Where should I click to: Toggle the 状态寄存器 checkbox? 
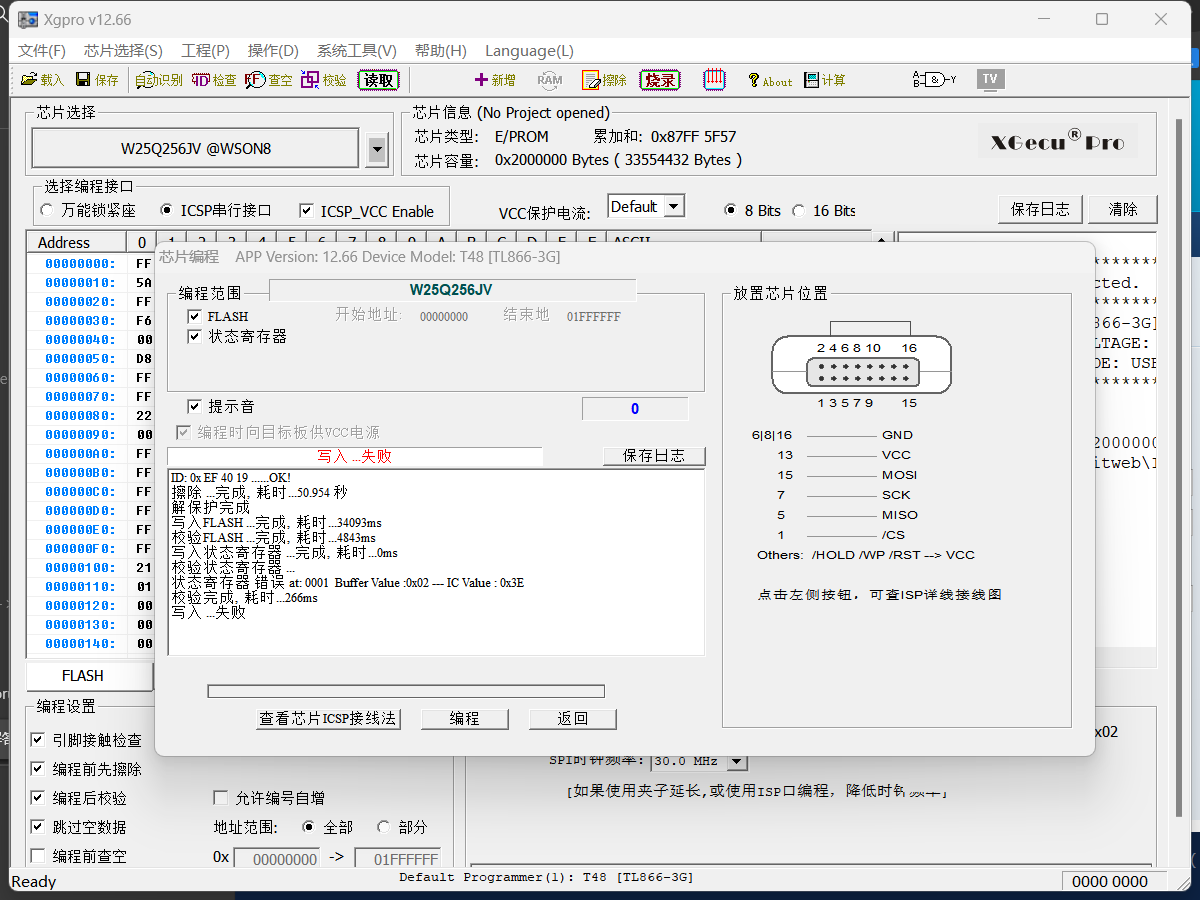point(195,337)
